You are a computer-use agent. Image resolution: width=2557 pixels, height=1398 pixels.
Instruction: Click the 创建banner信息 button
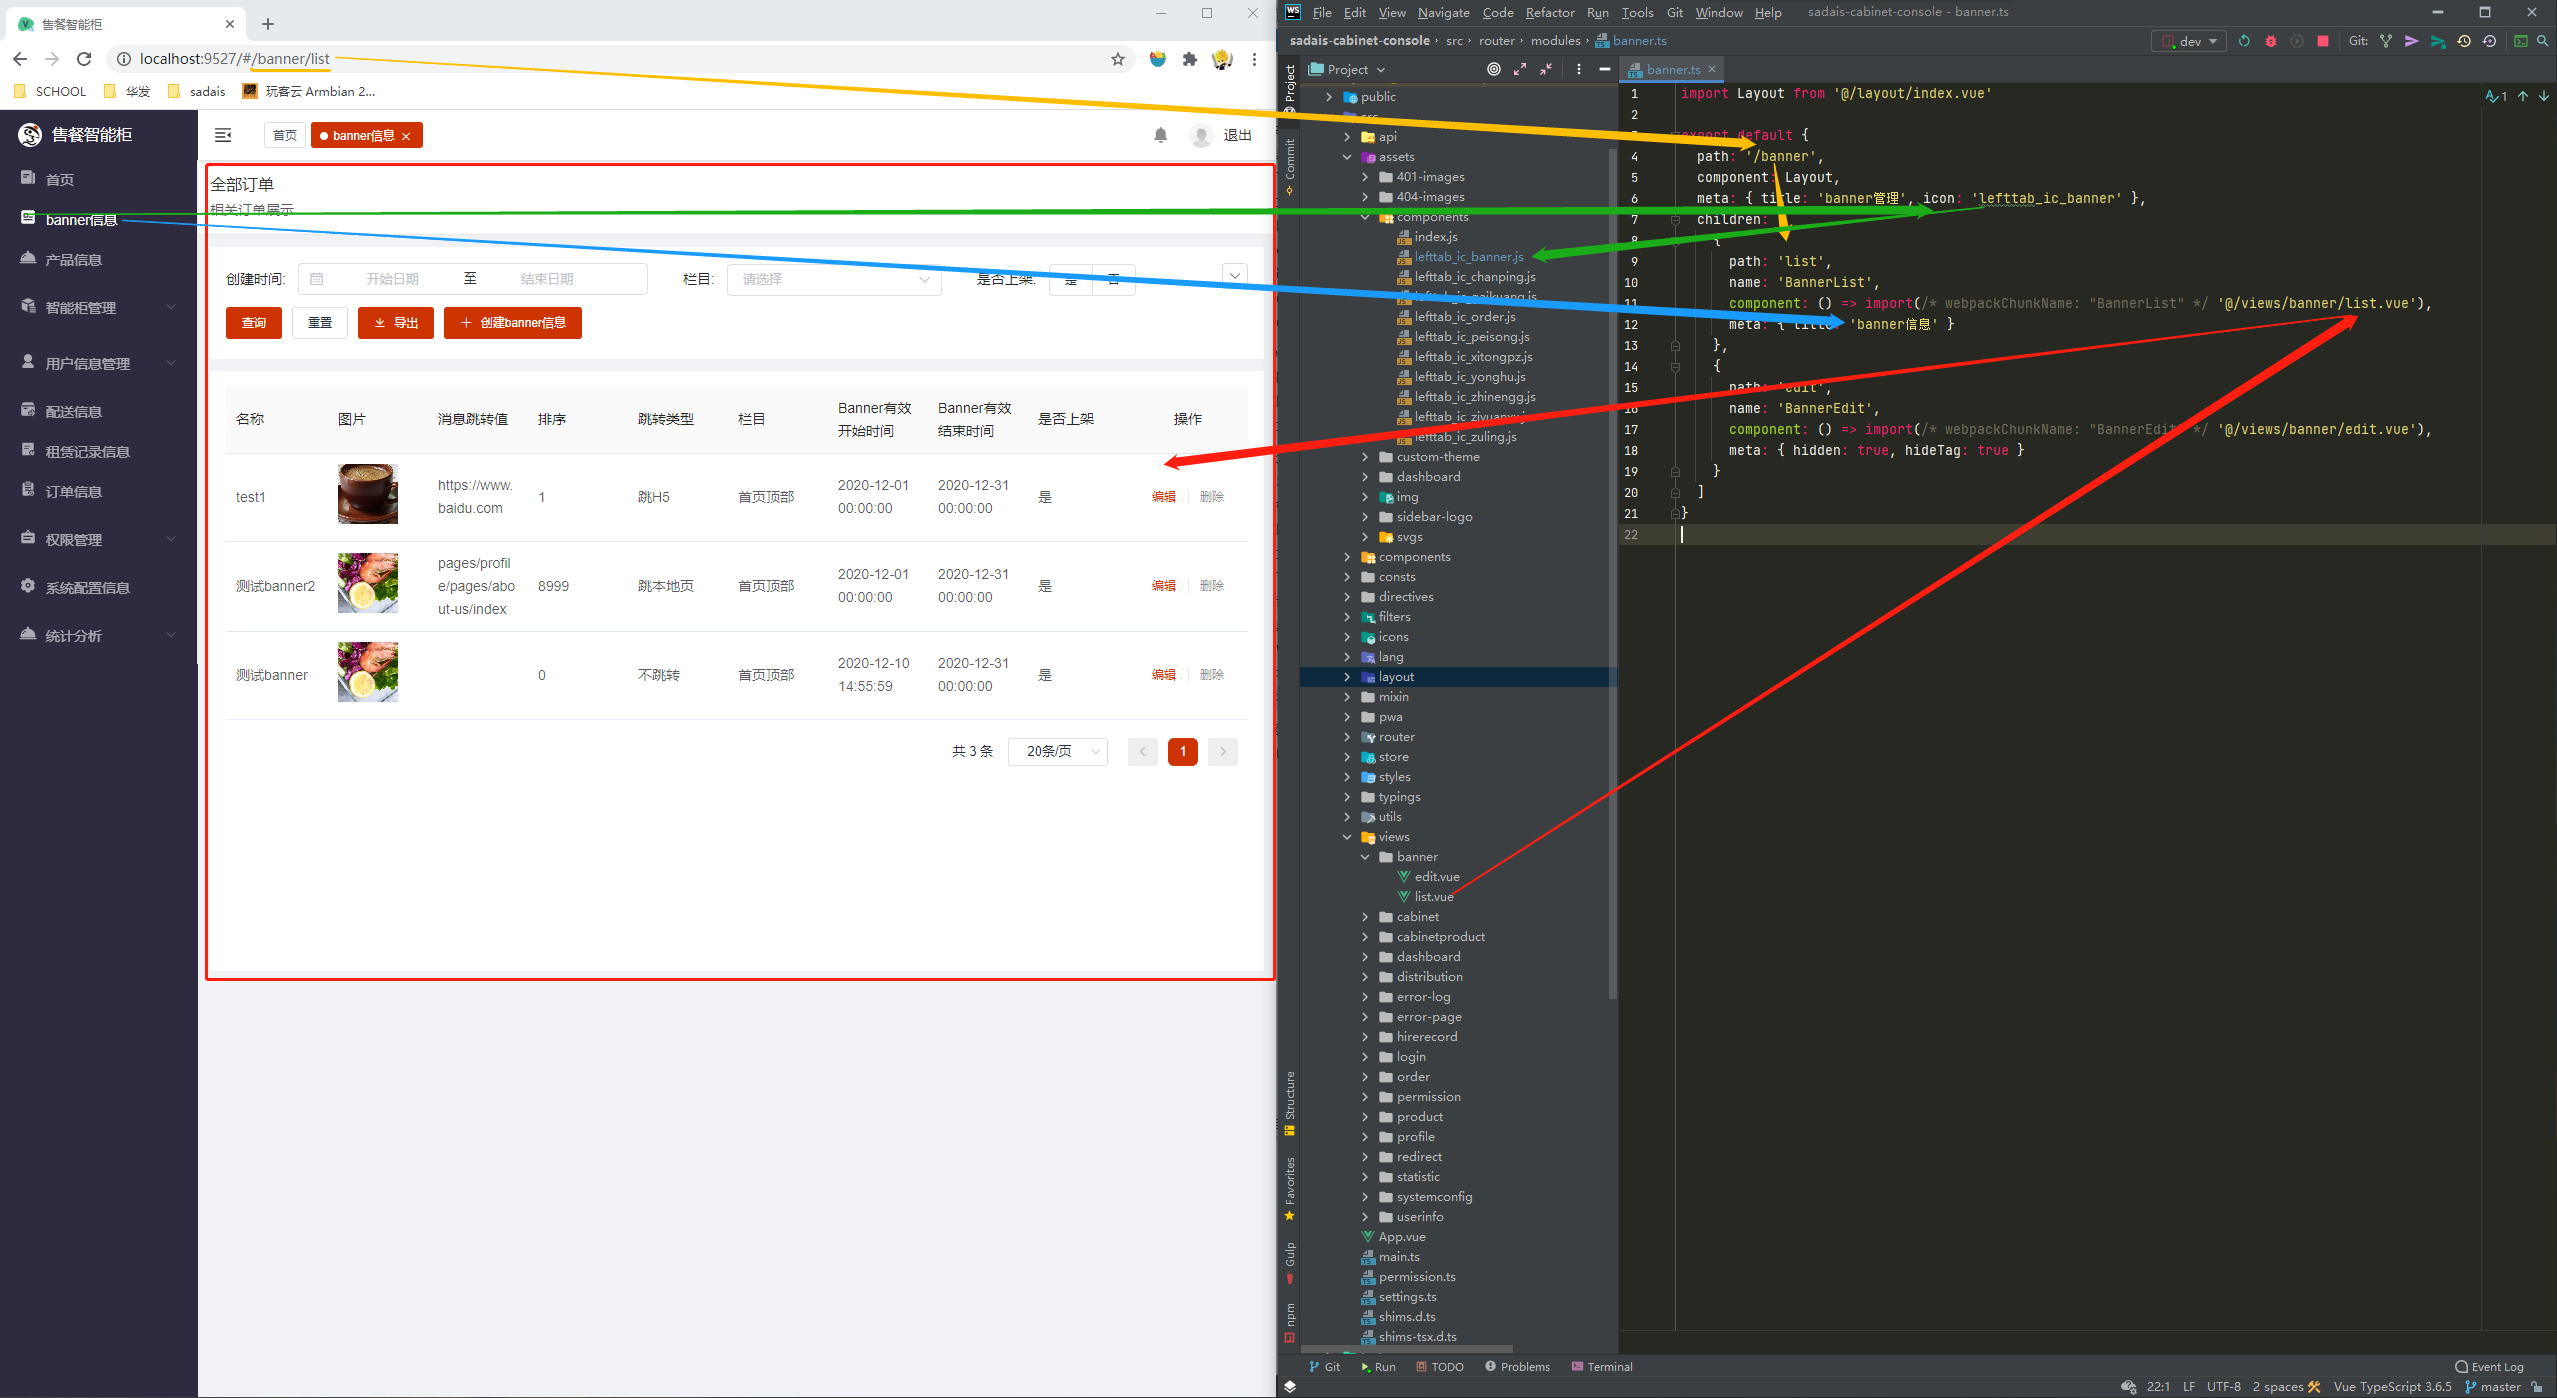(x=512, y=323)
